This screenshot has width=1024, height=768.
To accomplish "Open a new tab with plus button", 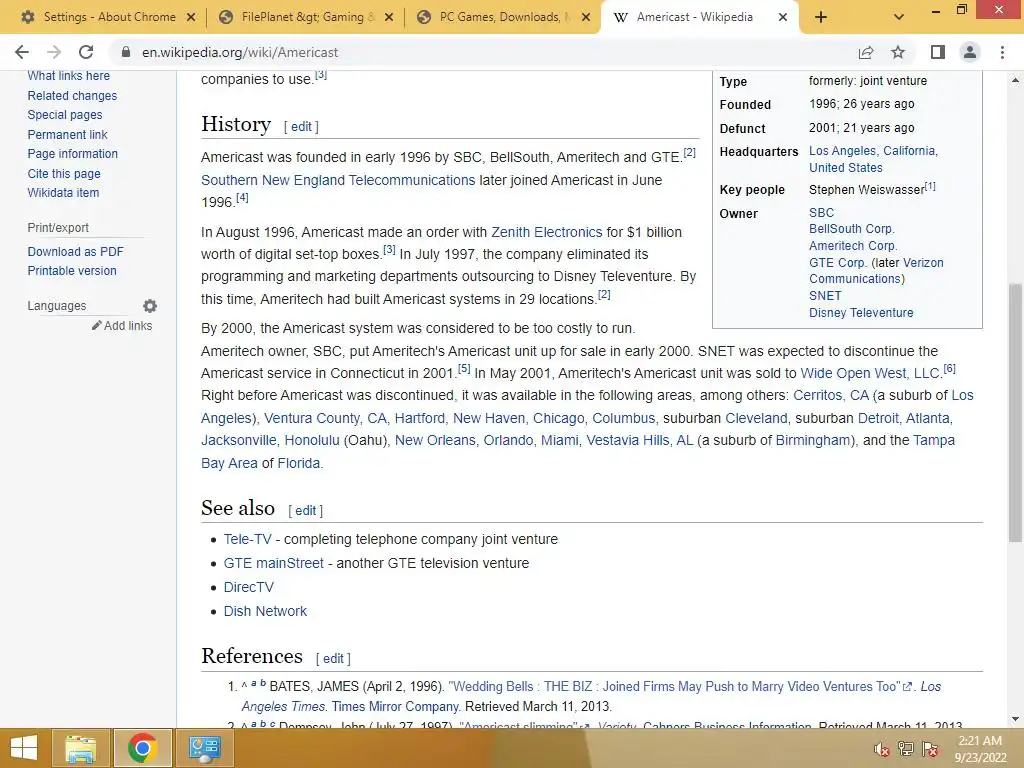I will click(821, 17).
